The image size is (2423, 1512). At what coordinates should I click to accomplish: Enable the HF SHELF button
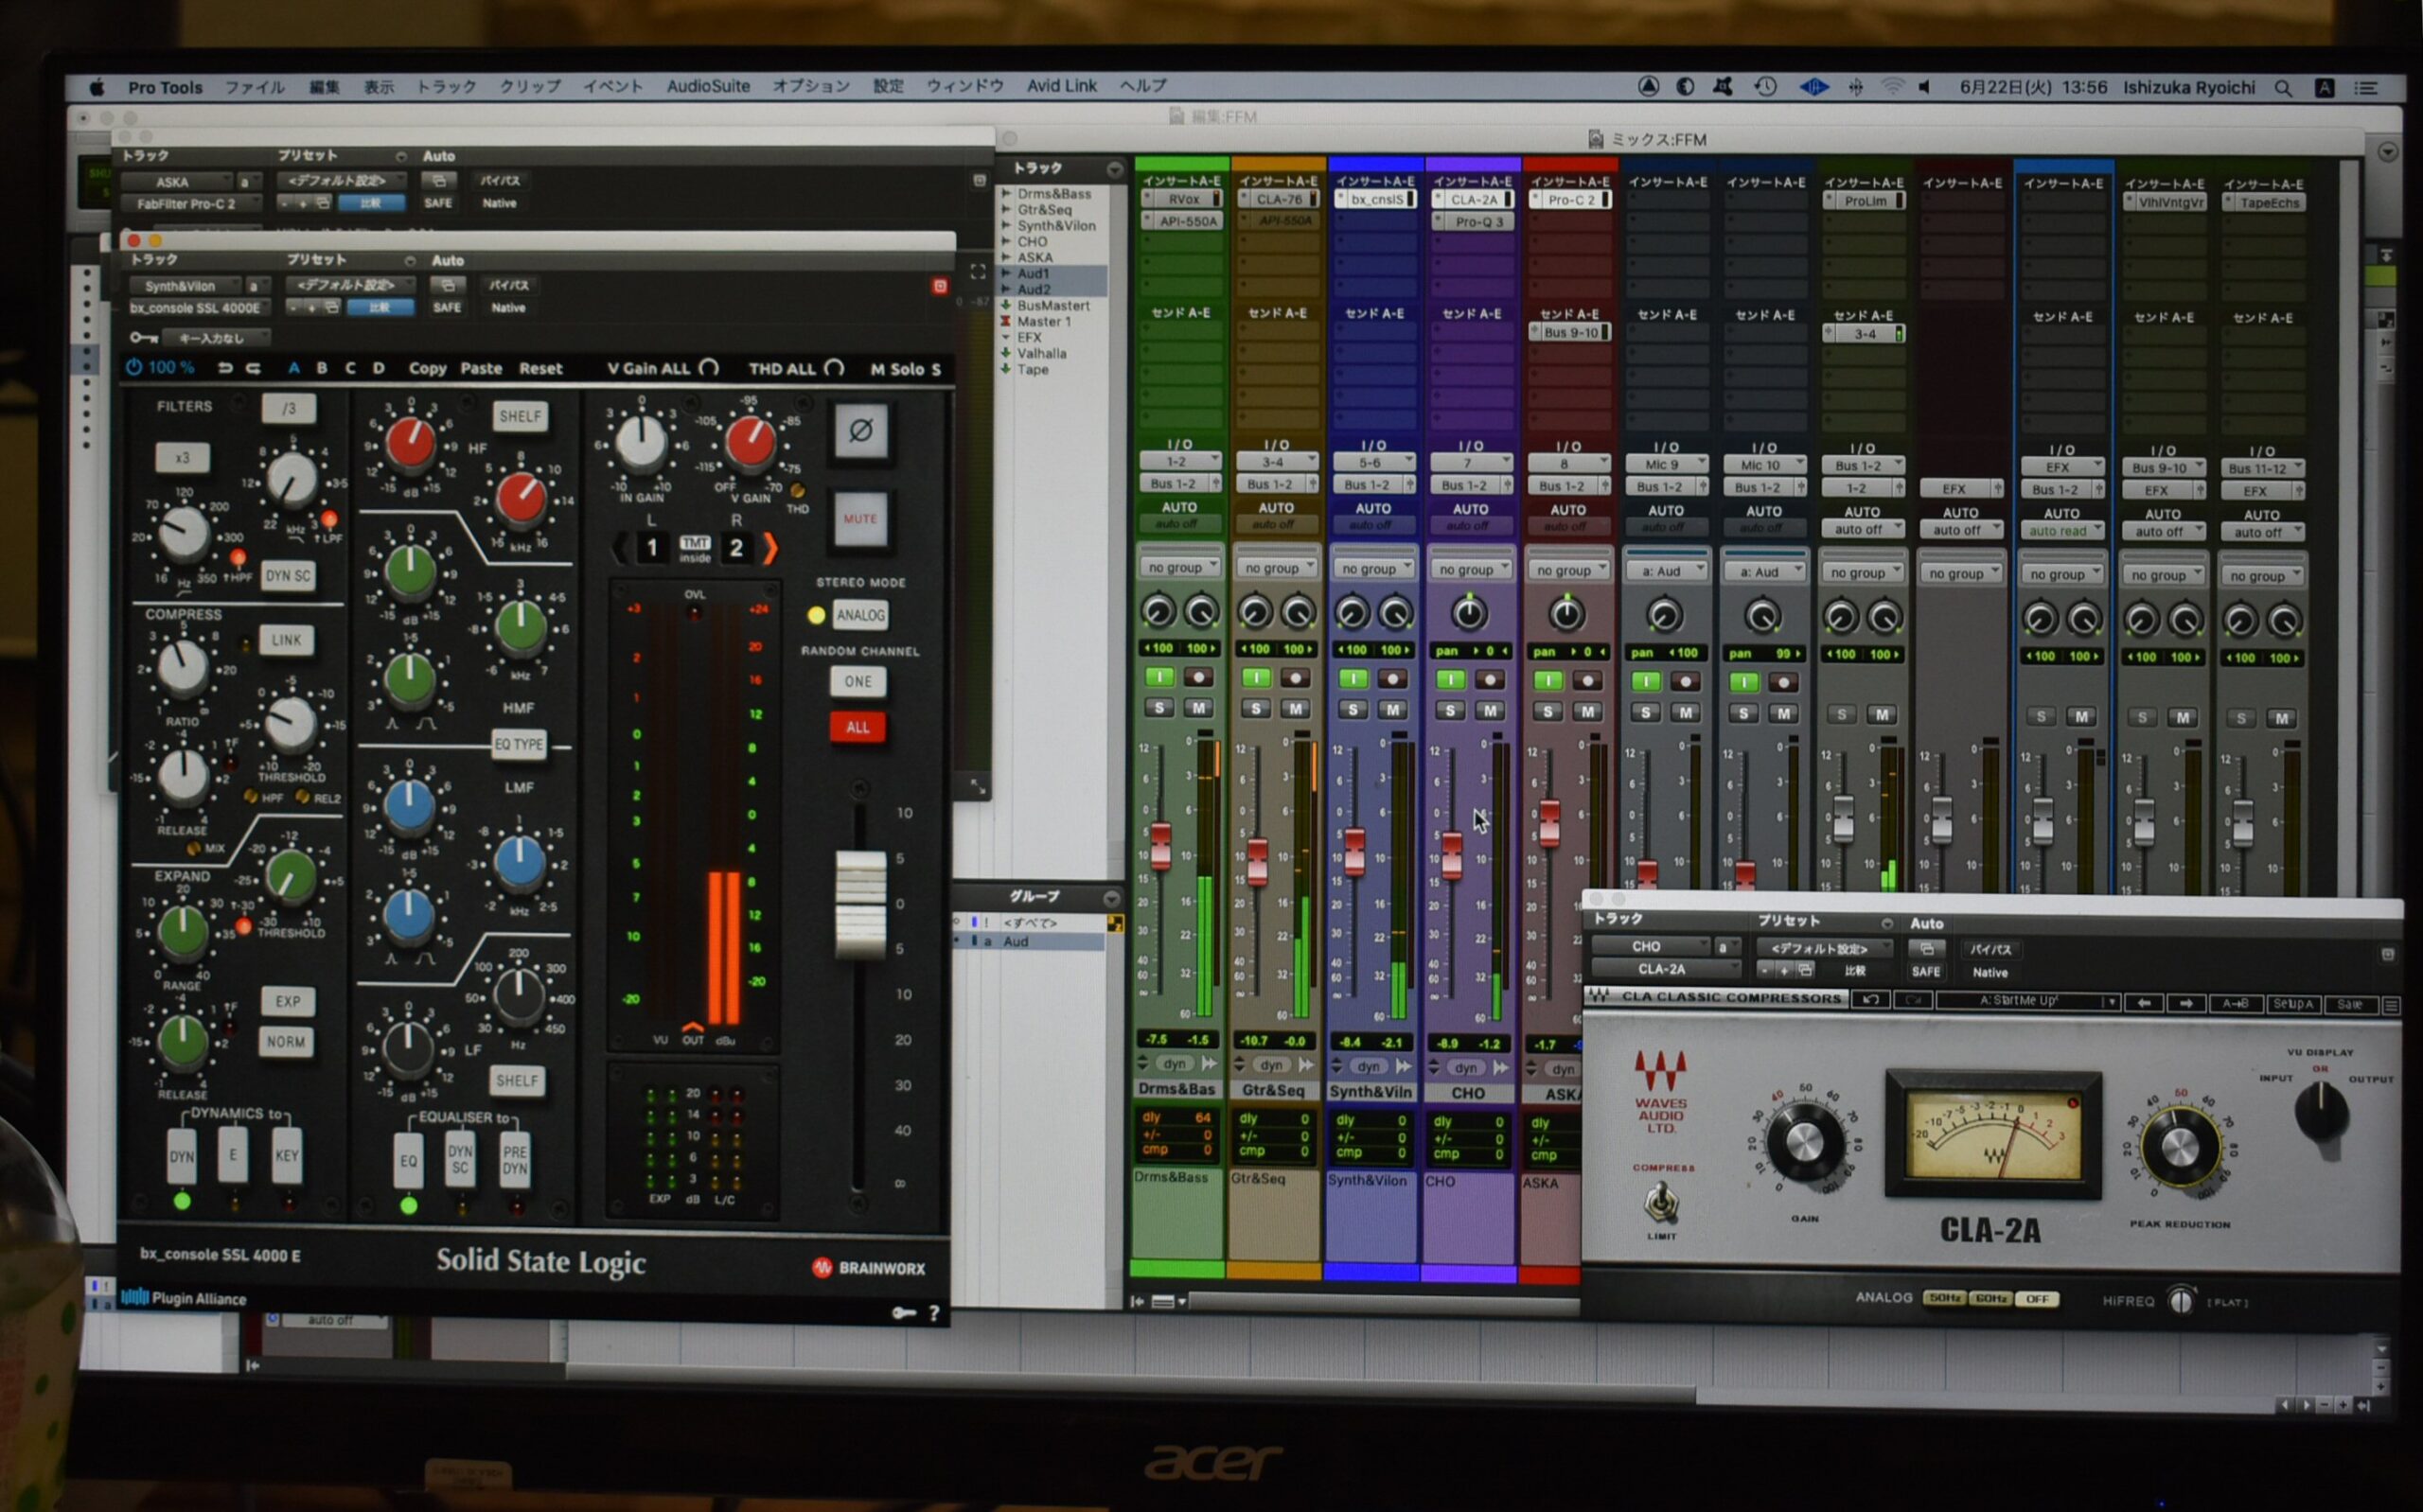pyautogui.click(x=520, y=416)
